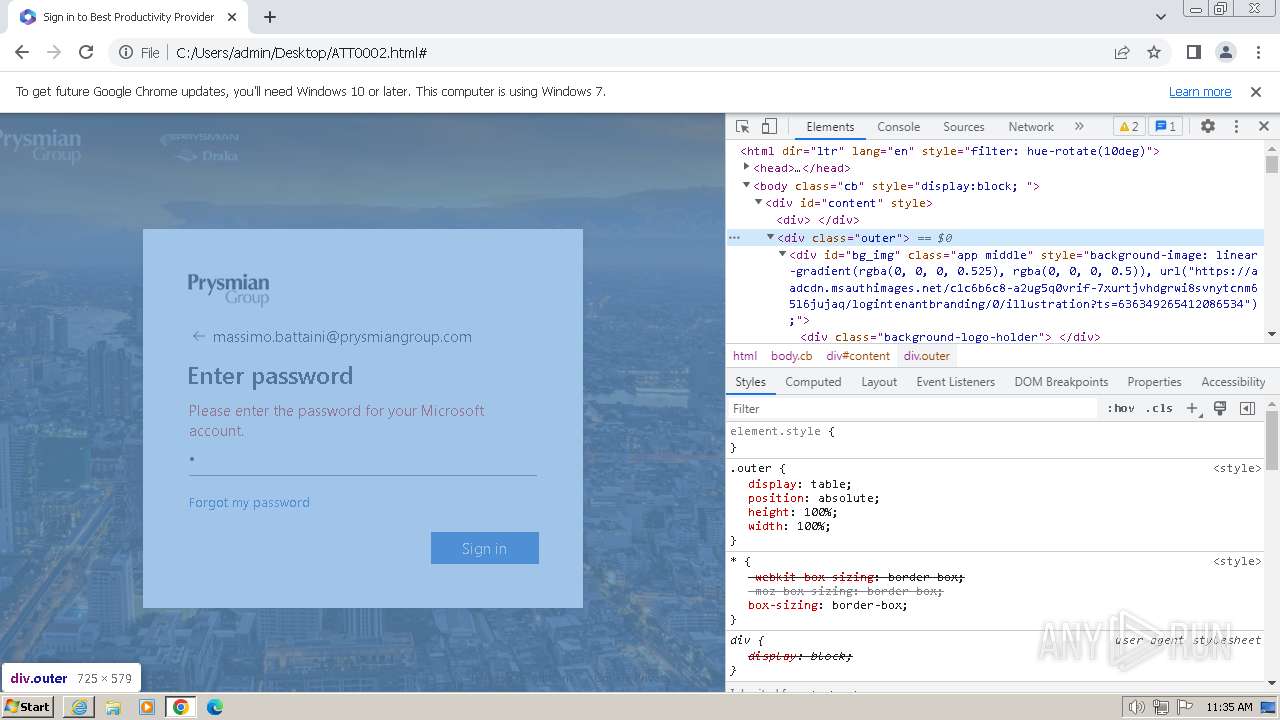The width and height of the screenshot is (1280, 720).
Task: Toggle computed styles sidebar icon
Action: pyautogui.click(x=1247, y=409)
